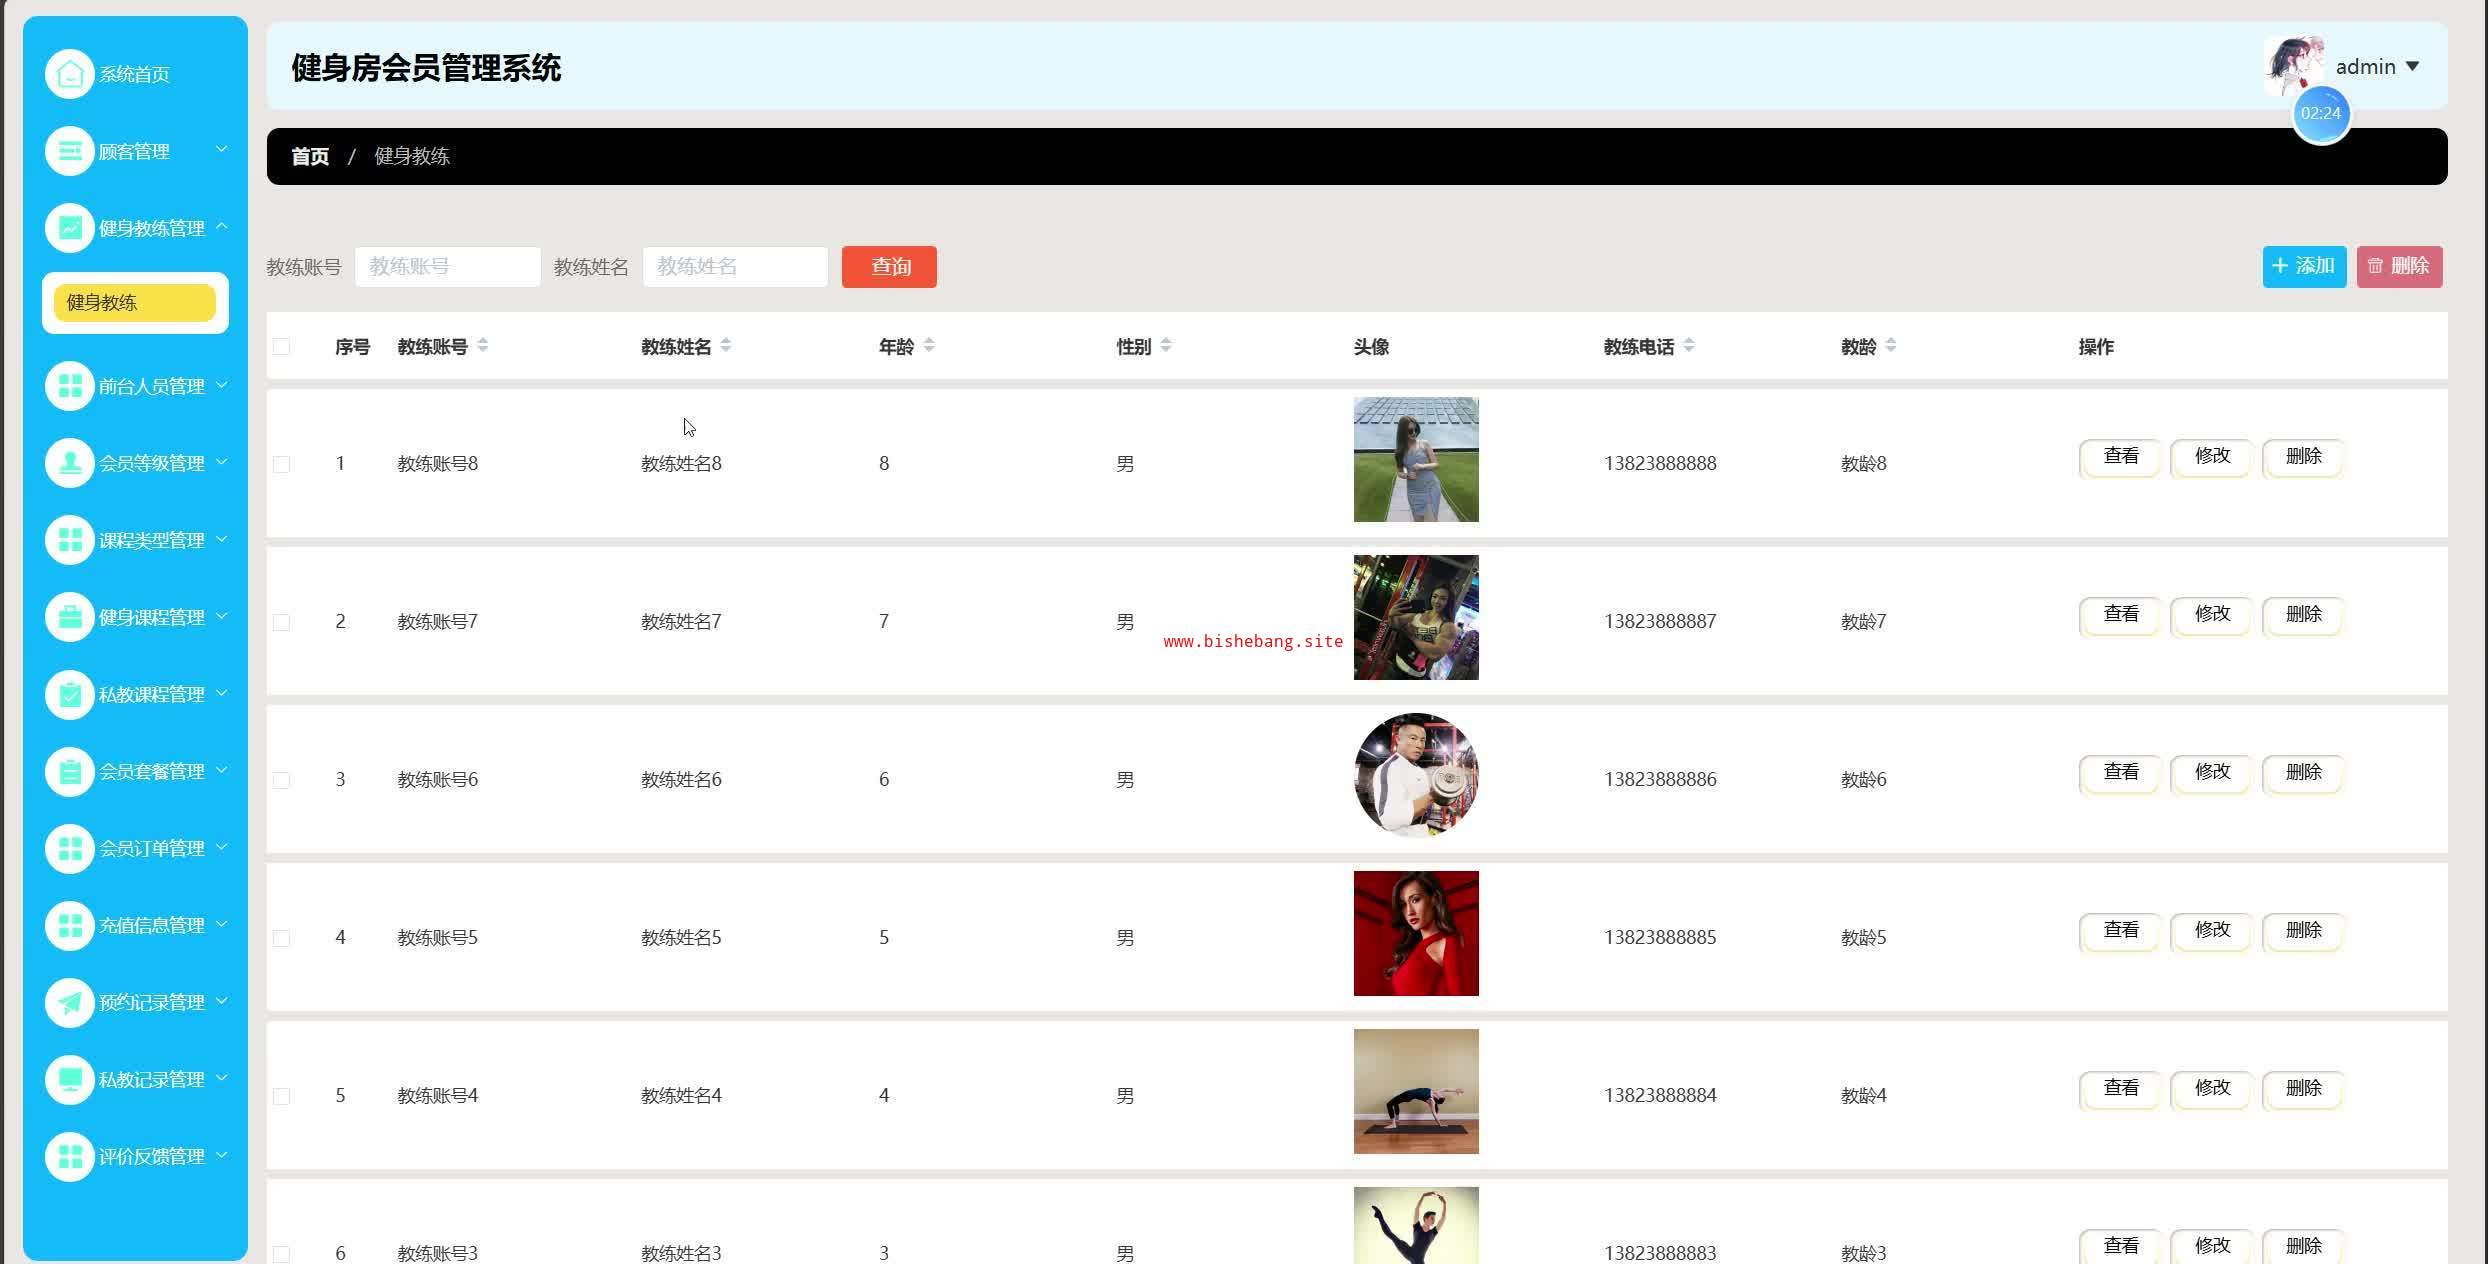Click the 系统首页 home icon
The width and height of the screenshot is (2488, 1264).
pos(69,74)
